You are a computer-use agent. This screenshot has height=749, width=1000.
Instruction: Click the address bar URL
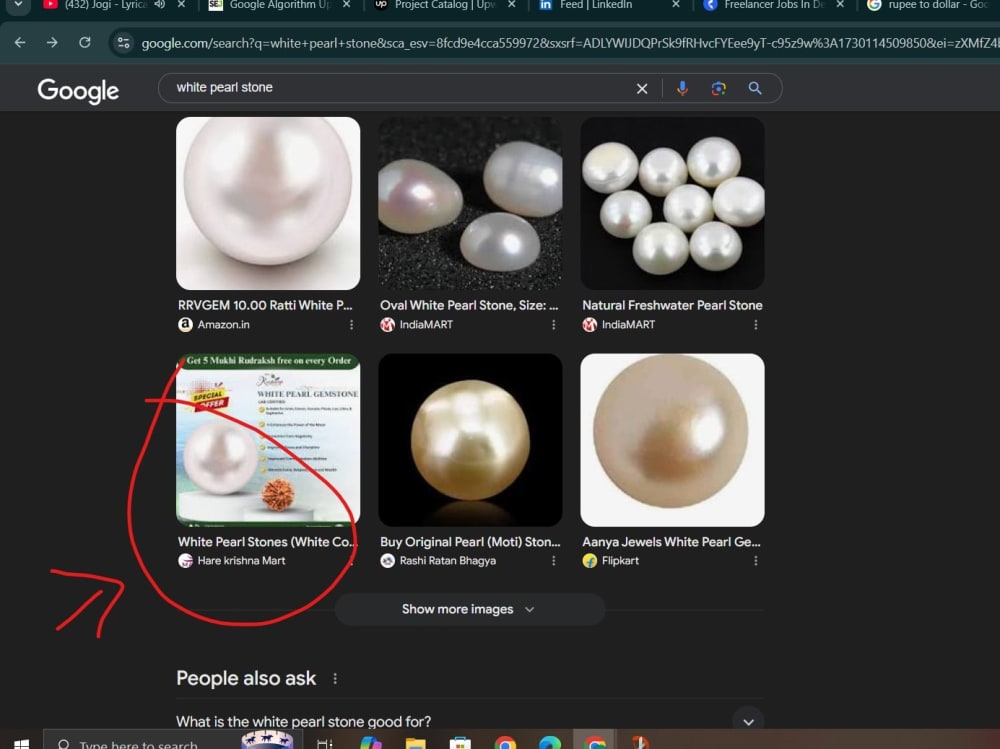(568, 43)
